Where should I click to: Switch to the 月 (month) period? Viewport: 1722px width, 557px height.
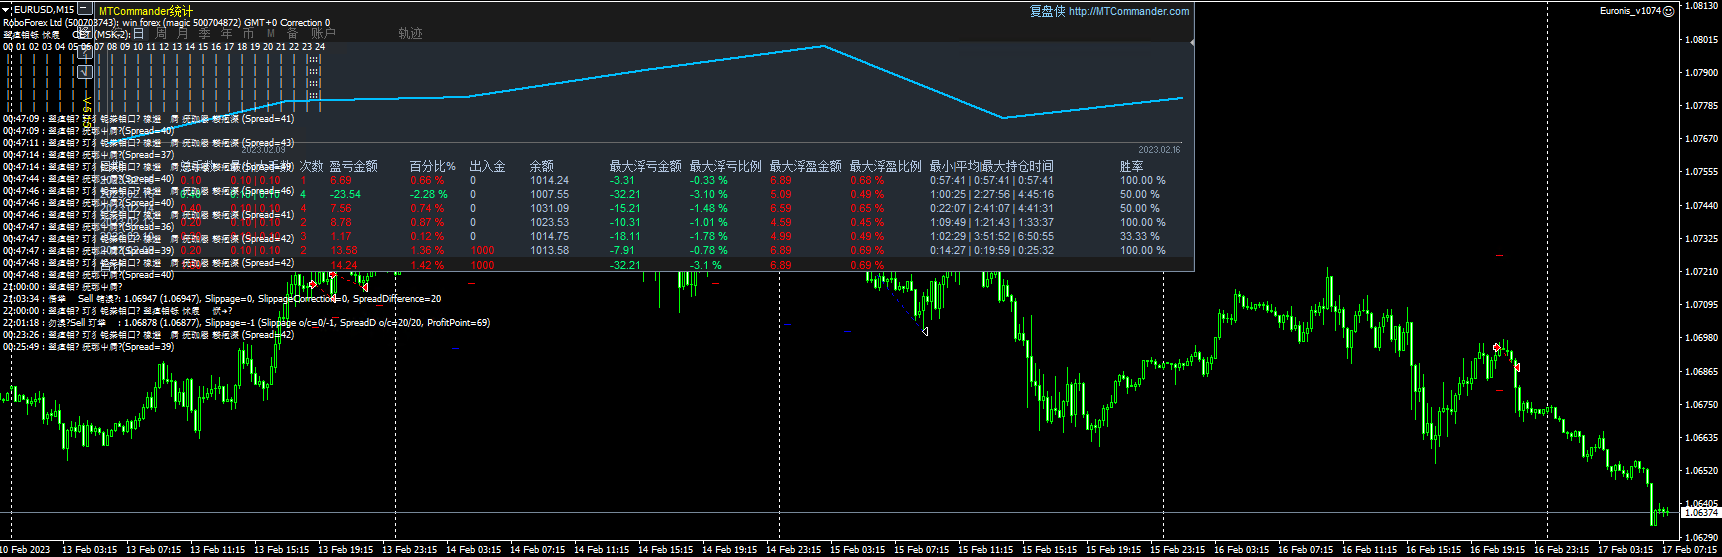[182, 34]
